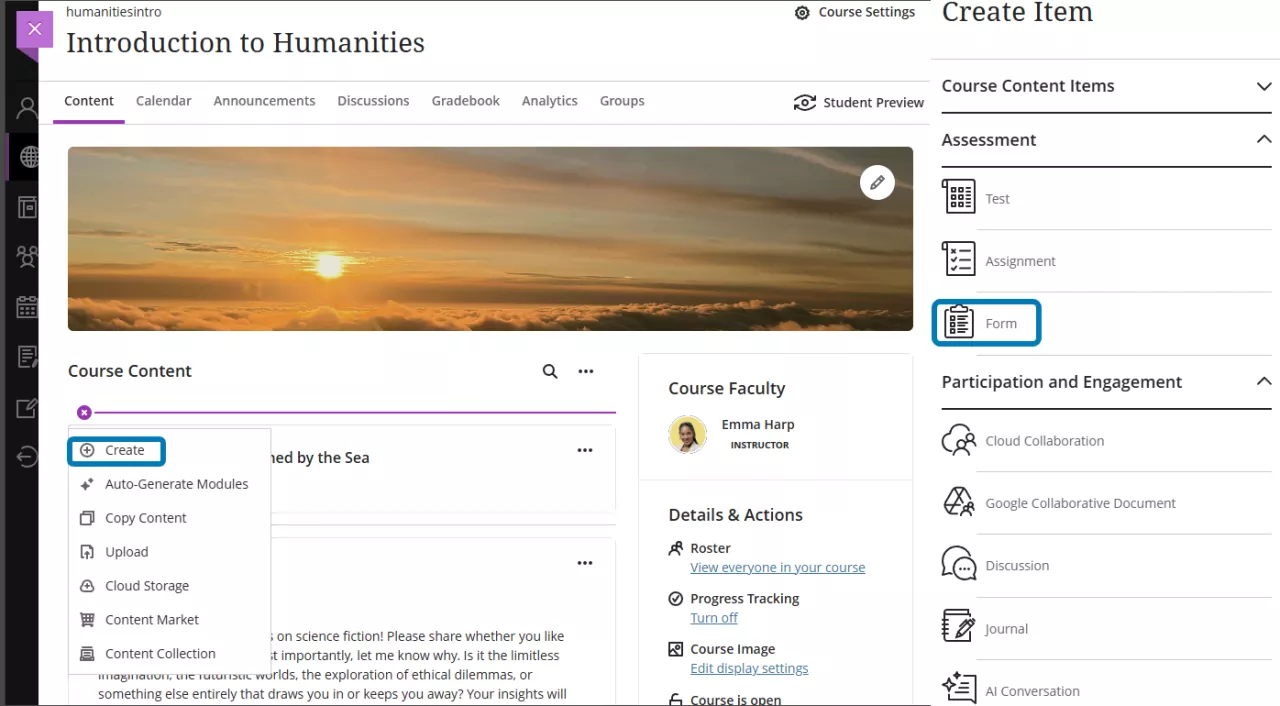This screenshot has width=1280, height=706.
Task: Collapse Participation and Engagement section
Action: pos(1264,382)
